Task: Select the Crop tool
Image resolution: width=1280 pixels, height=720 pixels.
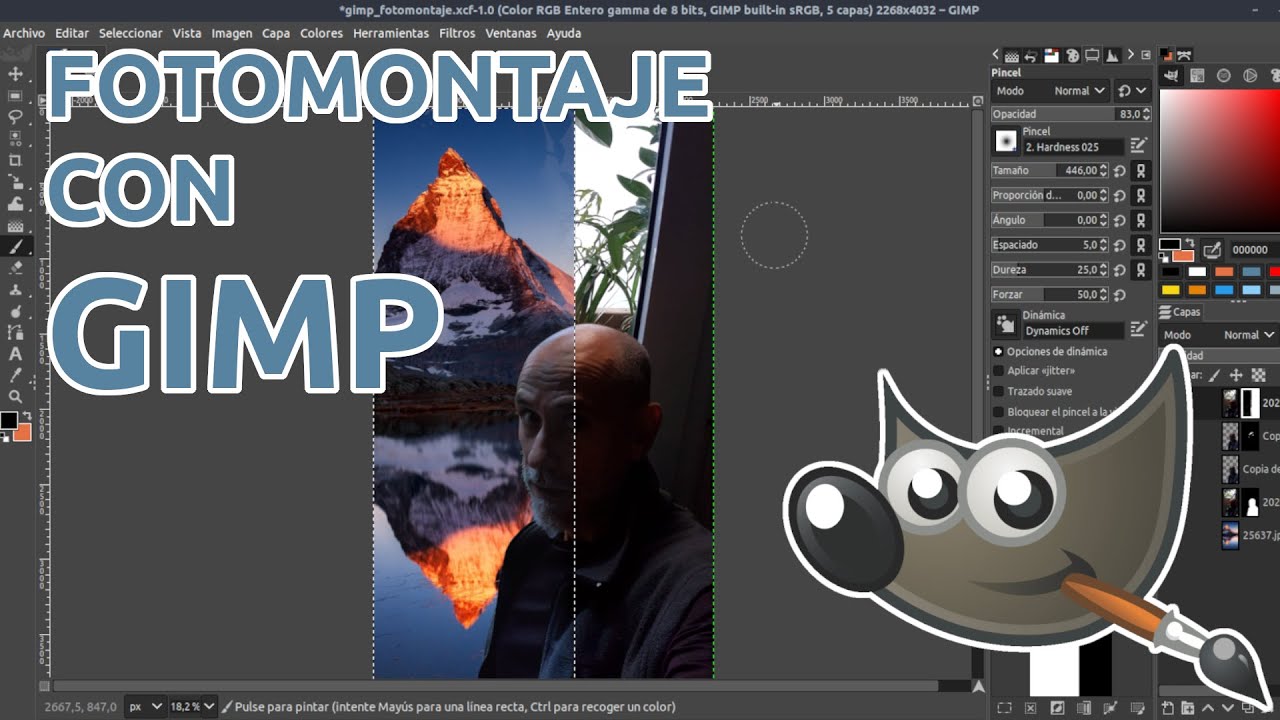Action: click(x=15, y=160)
